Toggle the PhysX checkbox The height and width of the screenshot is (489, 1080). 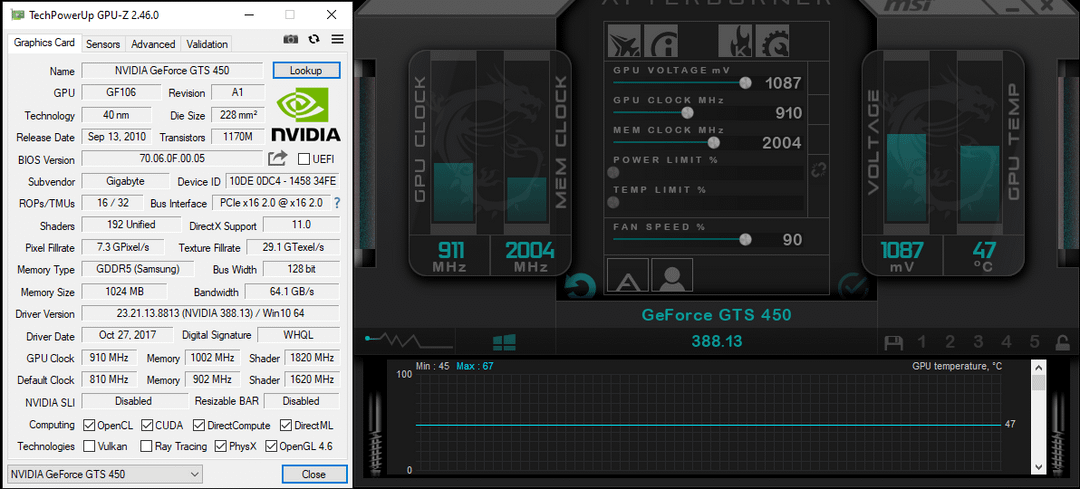pyautogui.click(x=220, y=446)
